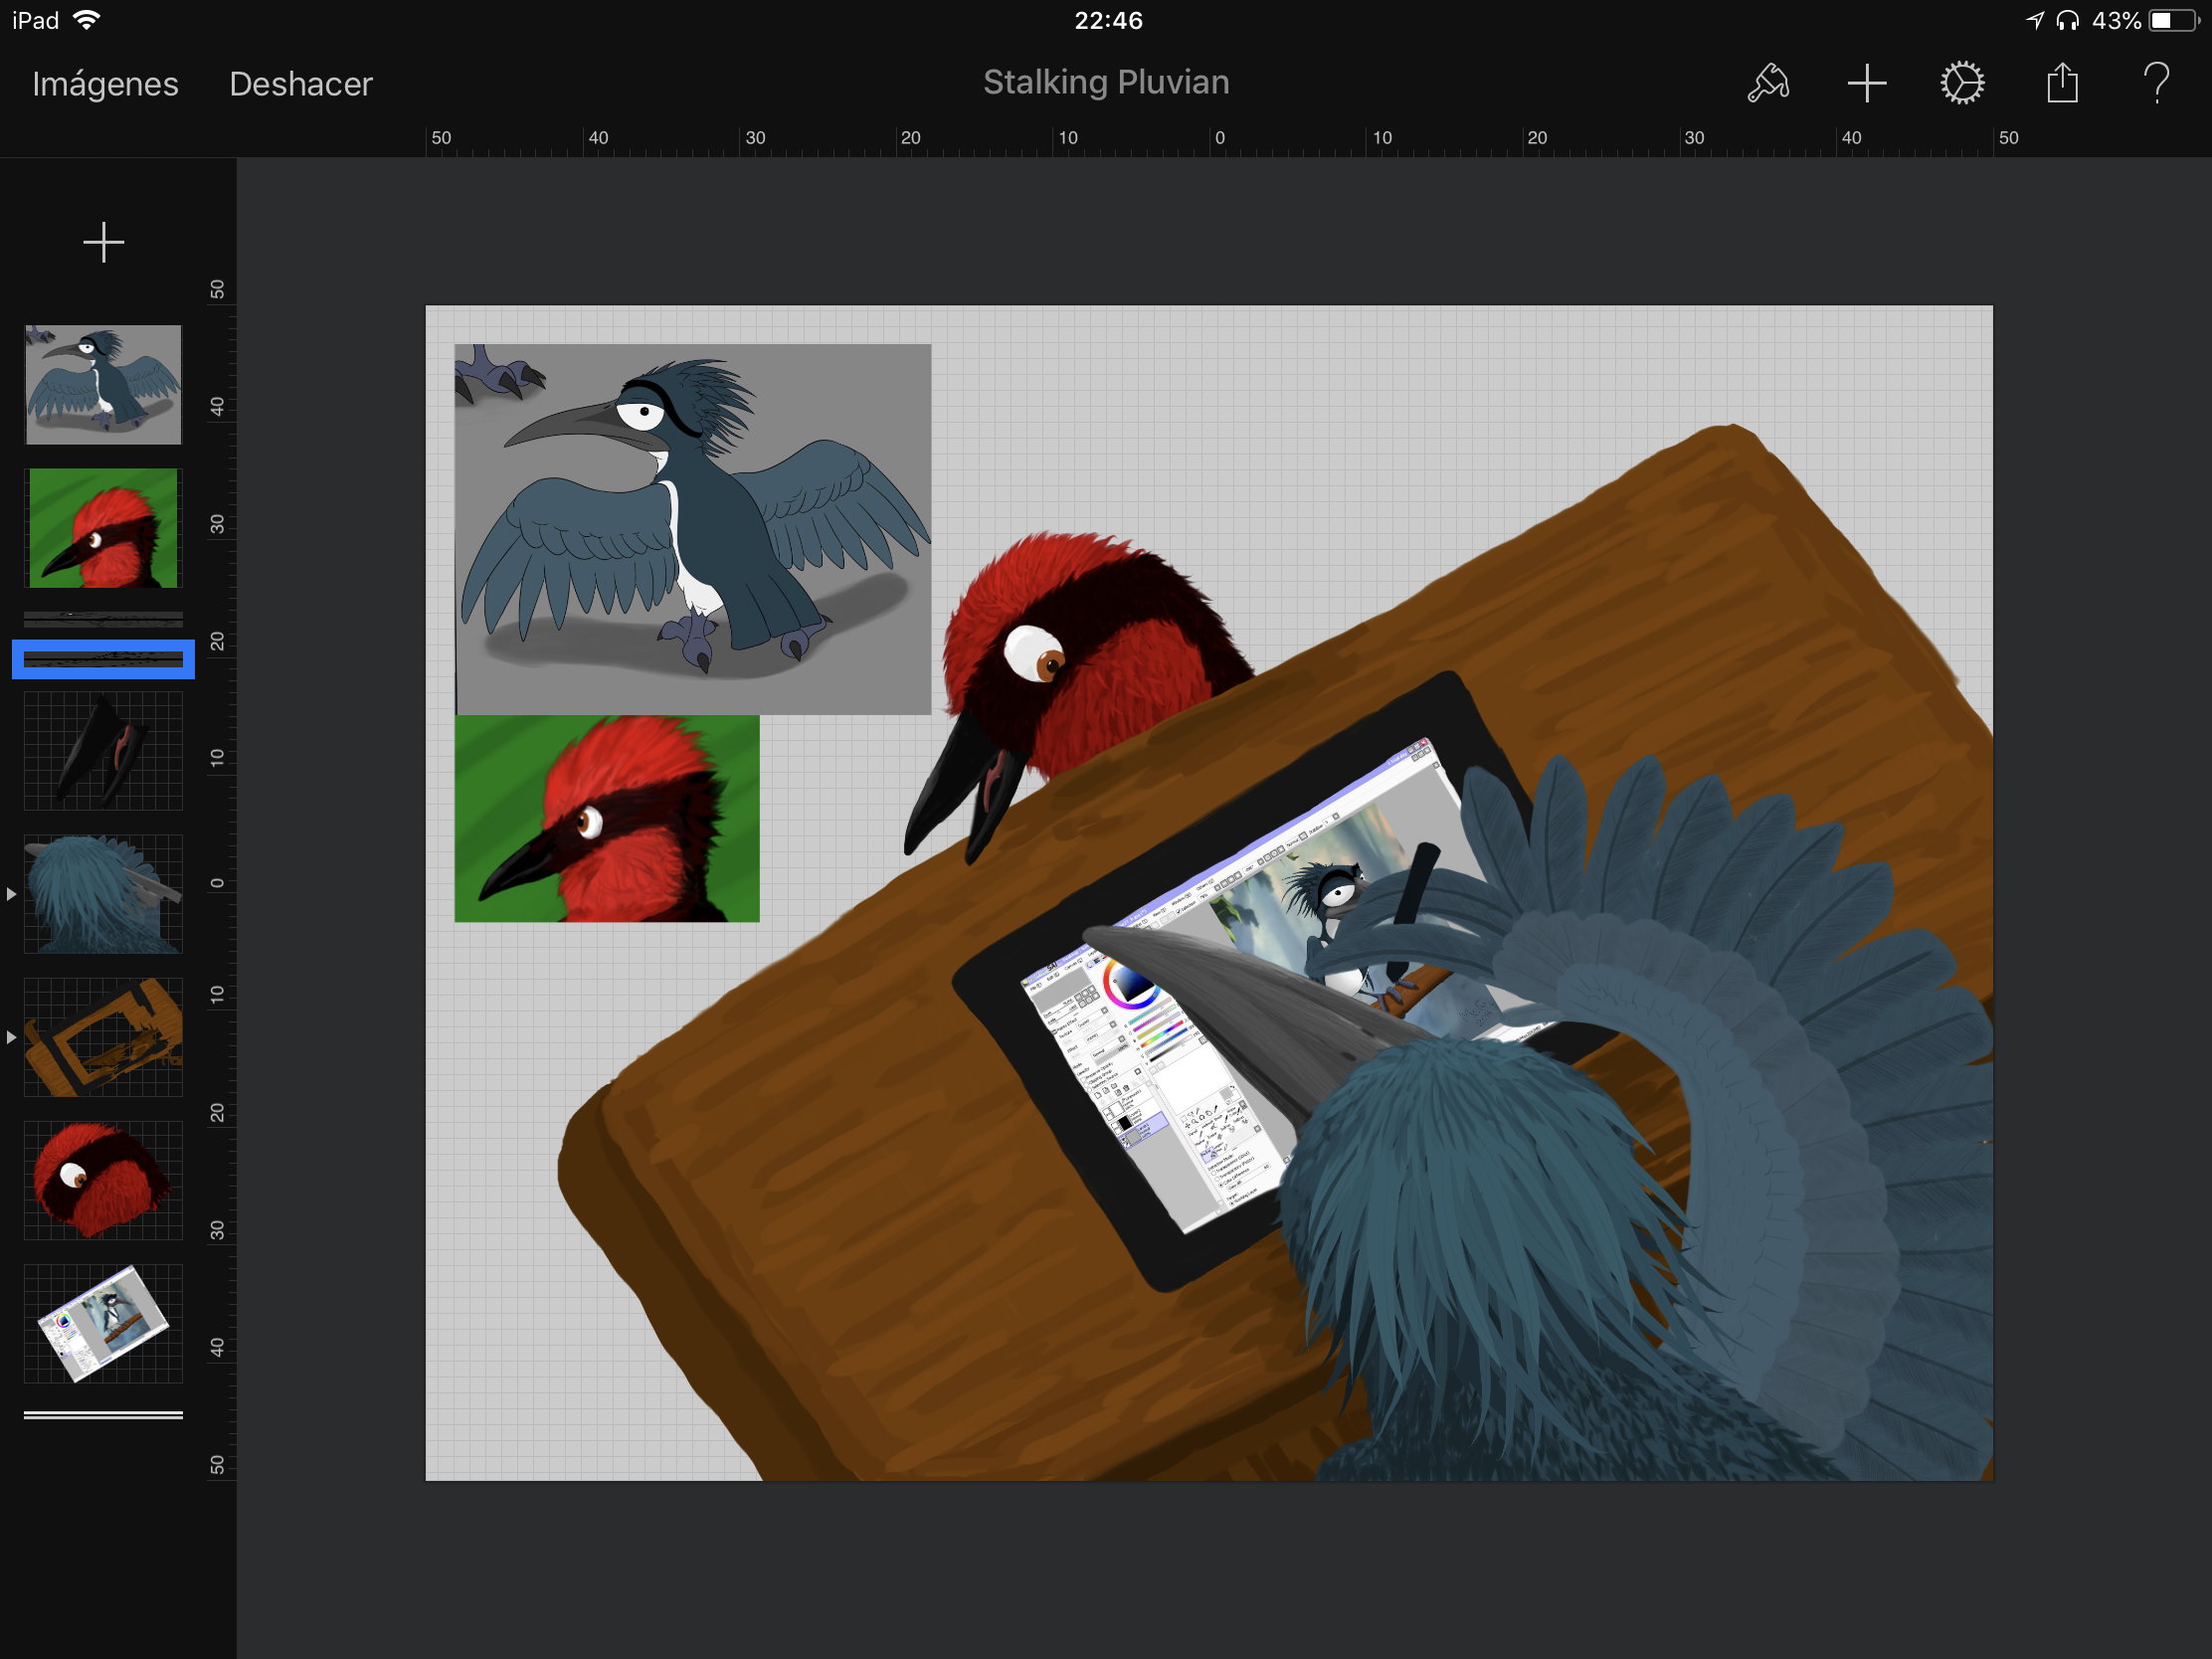
Task: Select the pluvian bird sketch layer thumbnail
Action: click(x=103, y=384)
